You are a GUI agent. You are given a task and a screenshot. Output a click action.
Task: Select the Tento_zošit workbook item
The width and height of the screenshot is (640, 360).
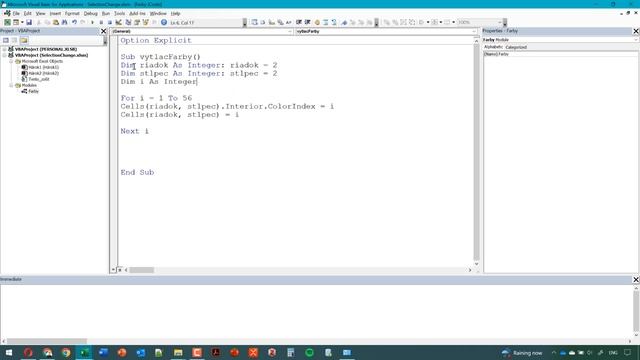[x=36, y=79]
